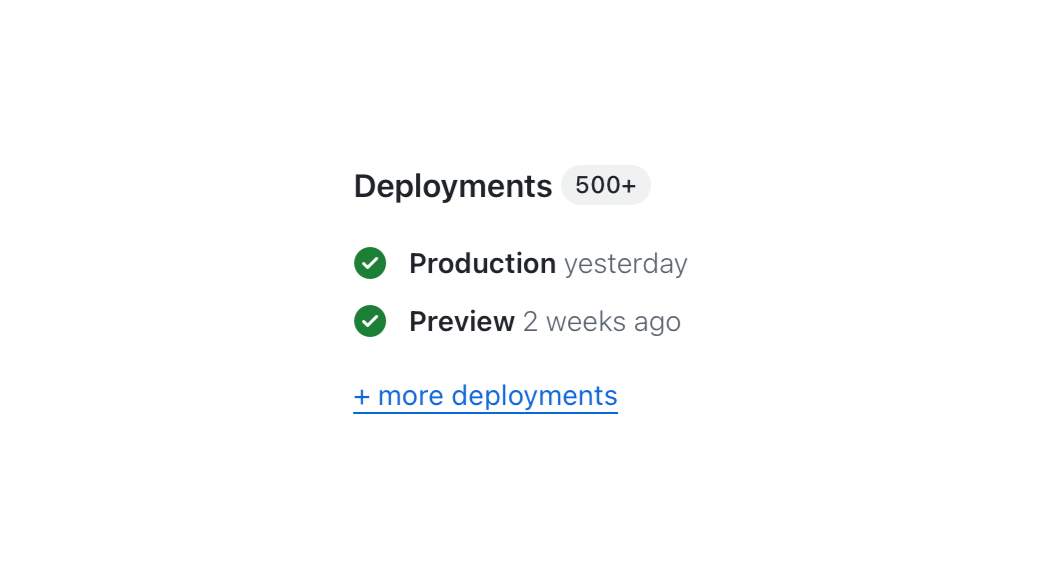Open the Production deployment

[x=482, y=263]
